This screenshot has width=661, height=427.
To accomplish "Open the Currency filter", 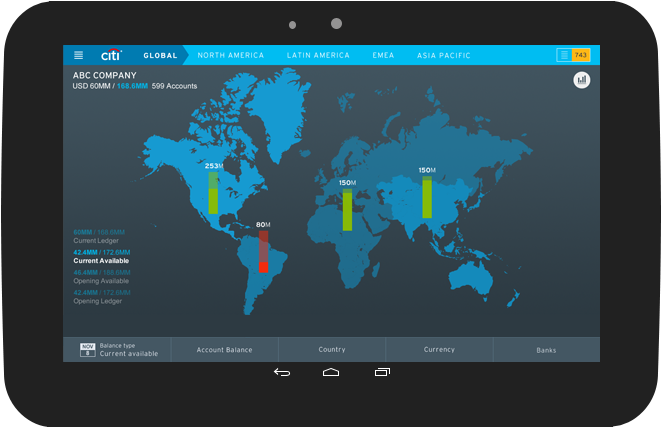I will [439, 350].
